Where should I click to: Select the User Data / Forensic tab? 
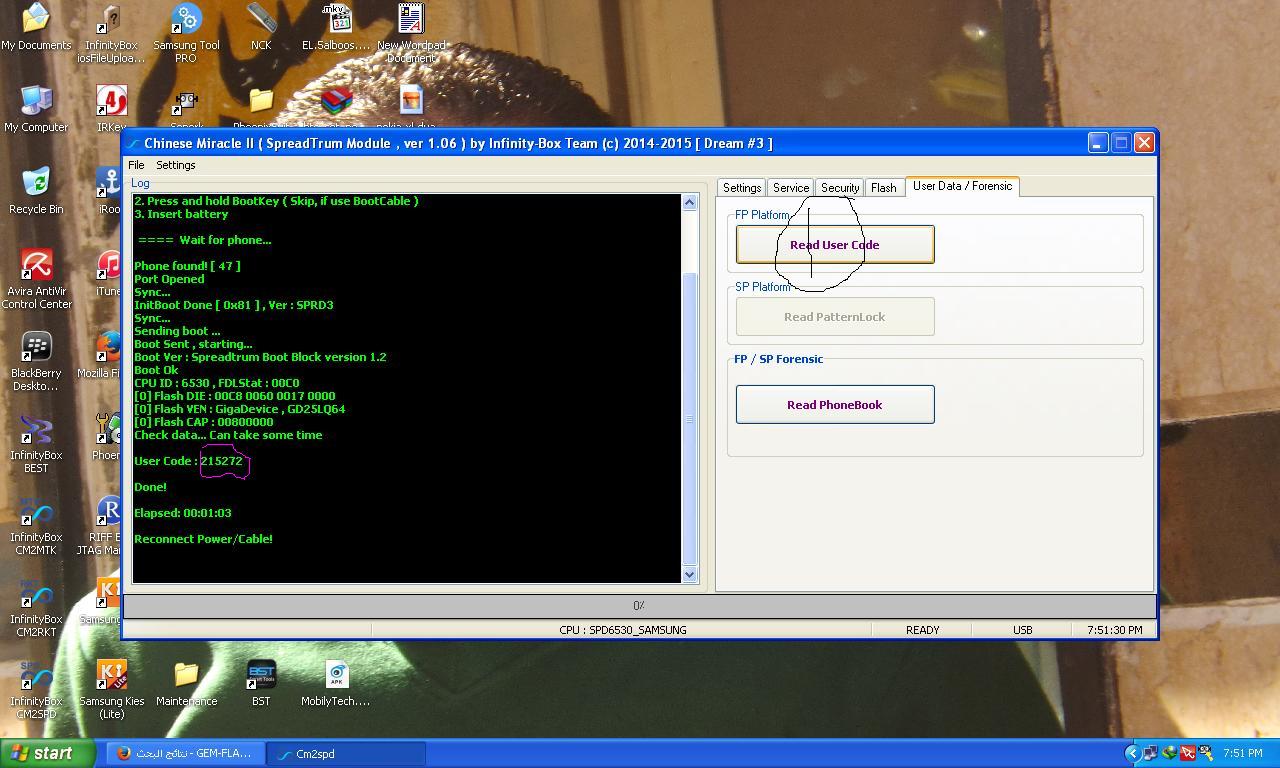(x=962, y=186)
